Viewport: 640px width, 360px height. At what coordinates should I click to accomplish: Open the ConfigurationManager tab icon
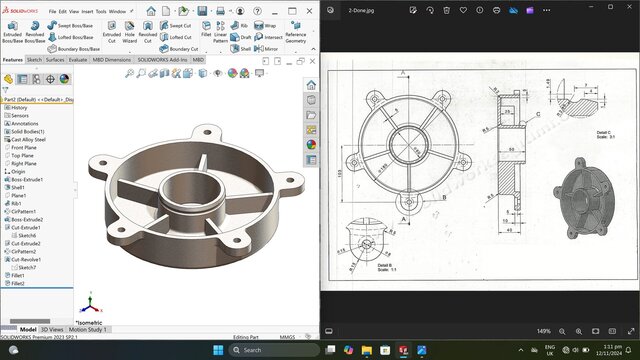pos(36,79)
